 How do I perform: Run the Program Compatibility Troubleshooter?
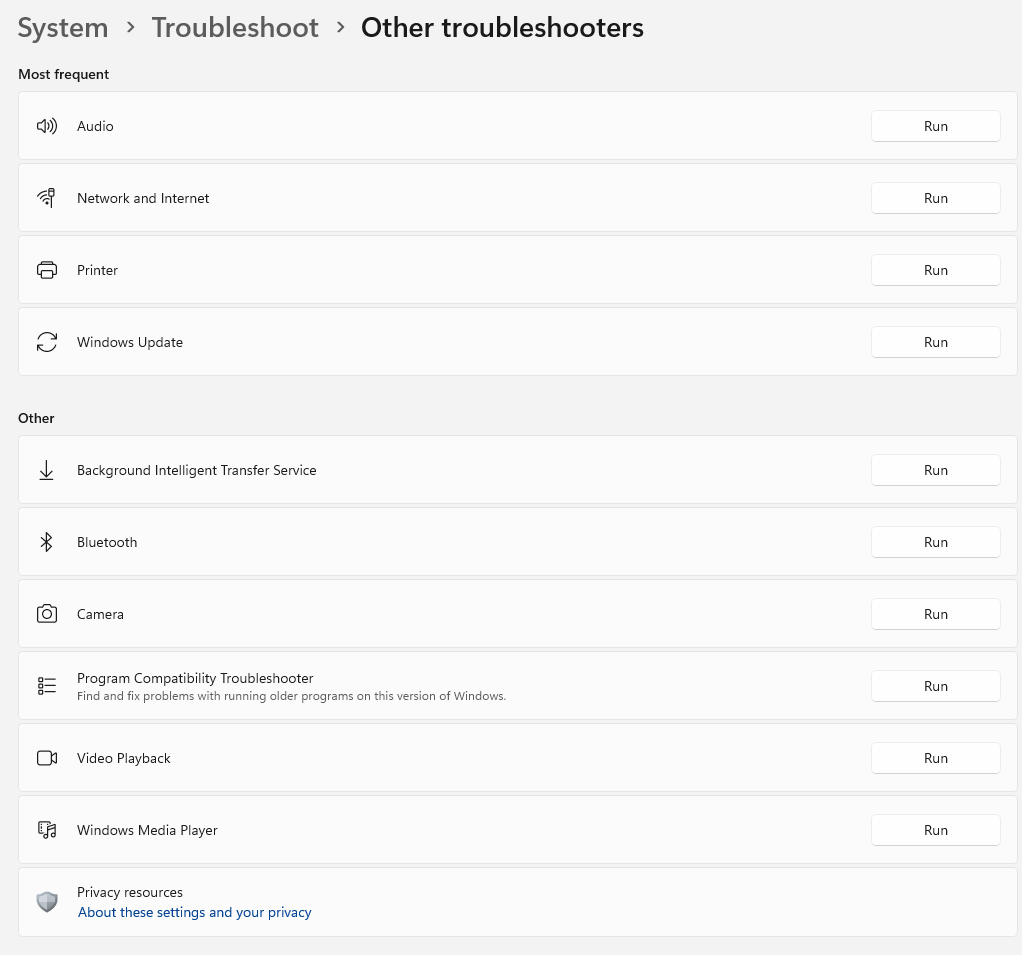point(935,686)
